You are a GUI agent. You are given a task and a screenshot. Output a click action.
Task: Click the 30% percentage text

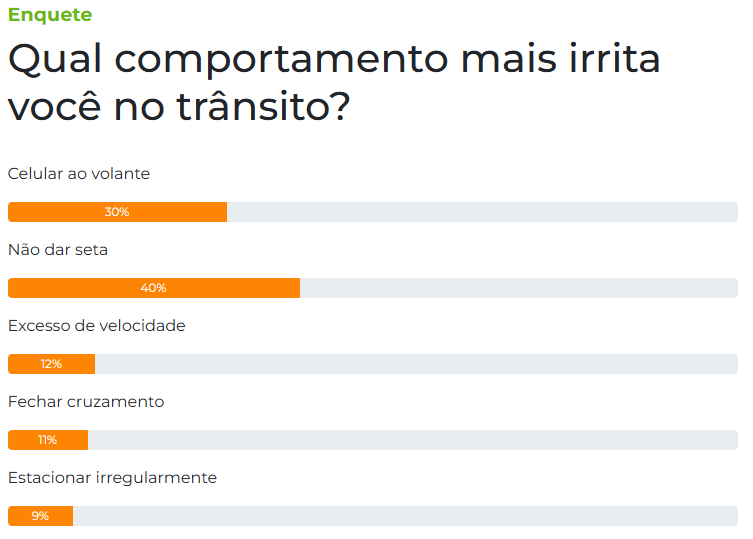117,212
